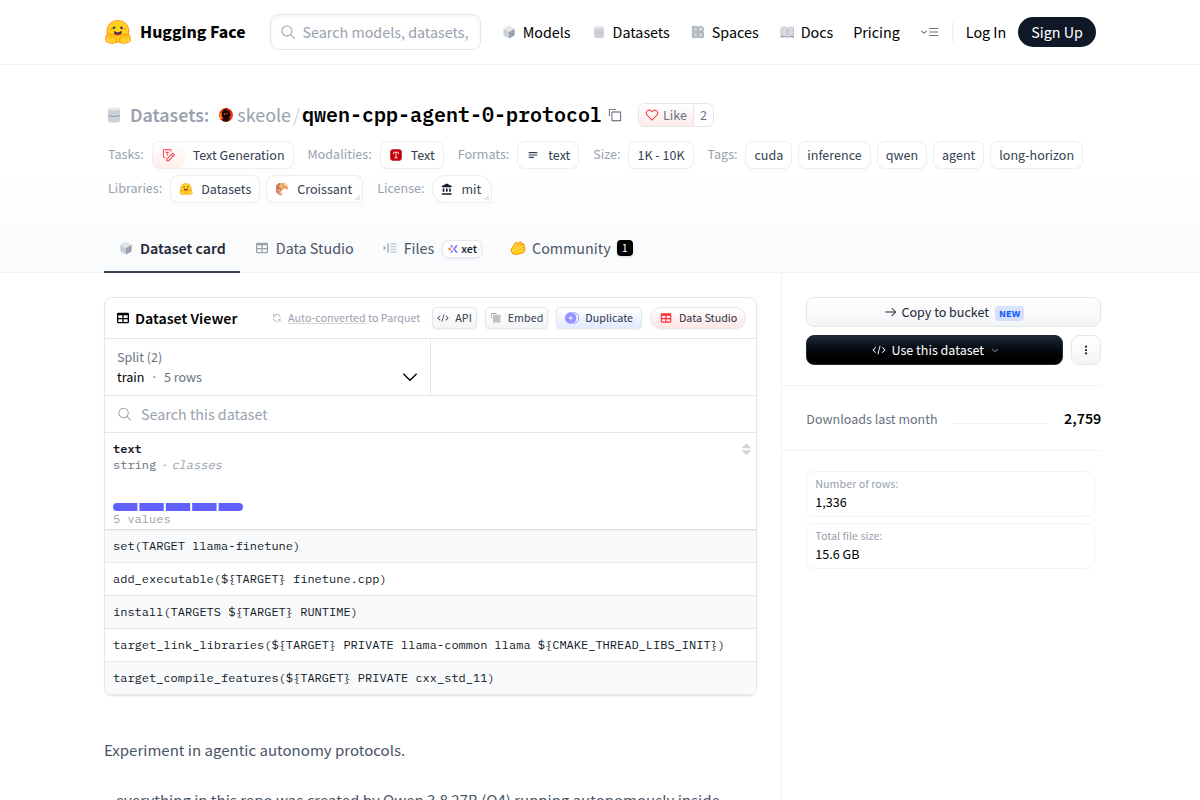Viewport: 1200px width, 800px height.
Task: Focus the Search this dataset field
Action: (430, 414)
